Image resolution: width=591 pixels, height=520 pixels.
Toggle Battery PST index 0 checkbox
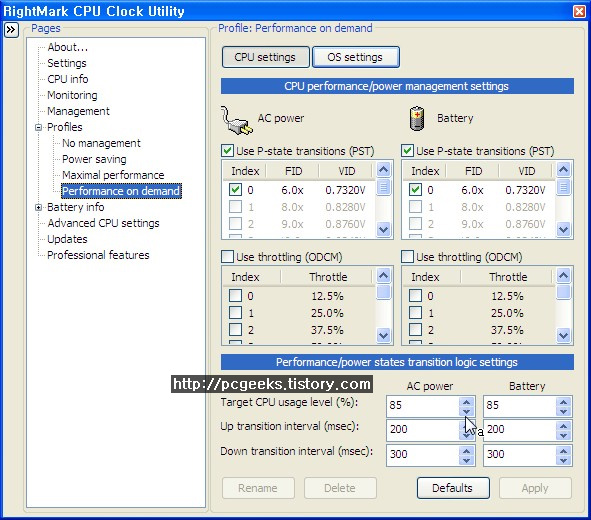(x=415, y=189)
